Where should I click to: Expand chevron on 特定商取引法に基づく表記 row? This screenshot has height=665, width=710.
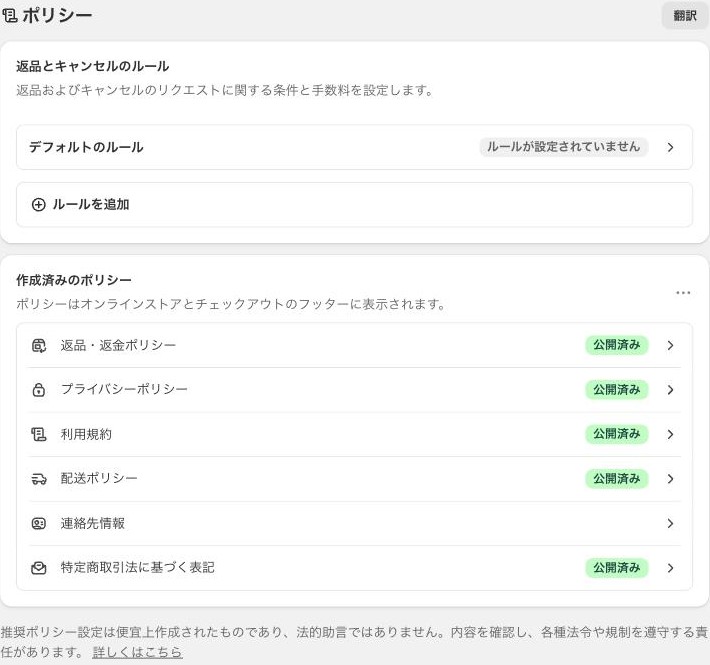tap(671, 568)
